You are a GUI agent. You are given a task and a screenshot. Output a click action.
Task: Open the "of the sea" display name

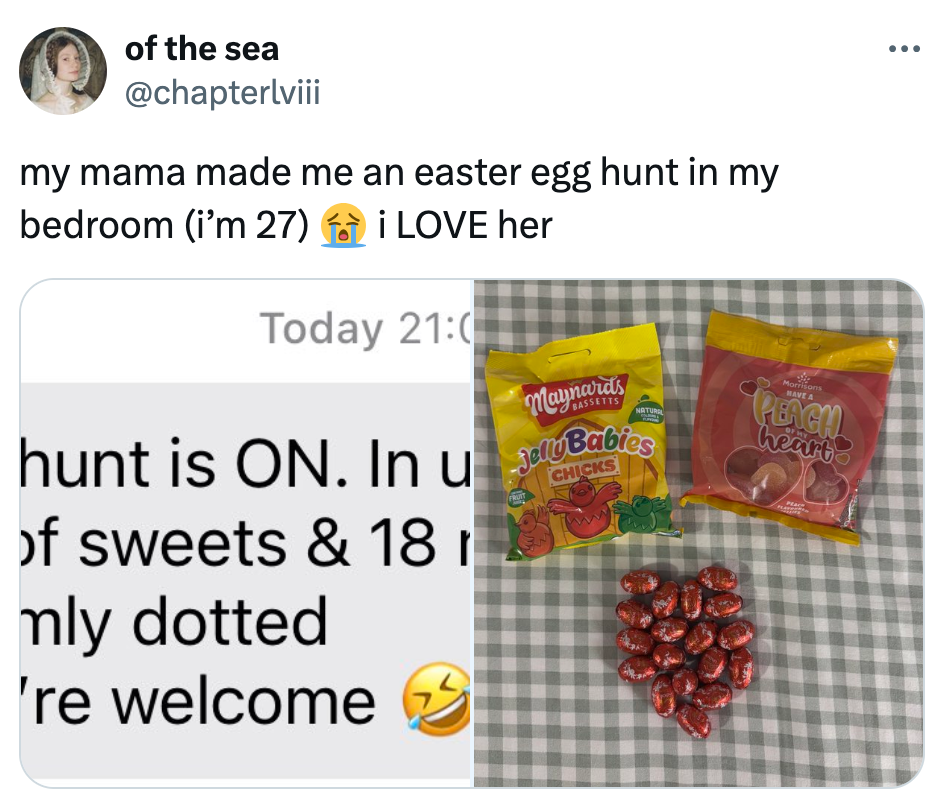pos(202,47)
